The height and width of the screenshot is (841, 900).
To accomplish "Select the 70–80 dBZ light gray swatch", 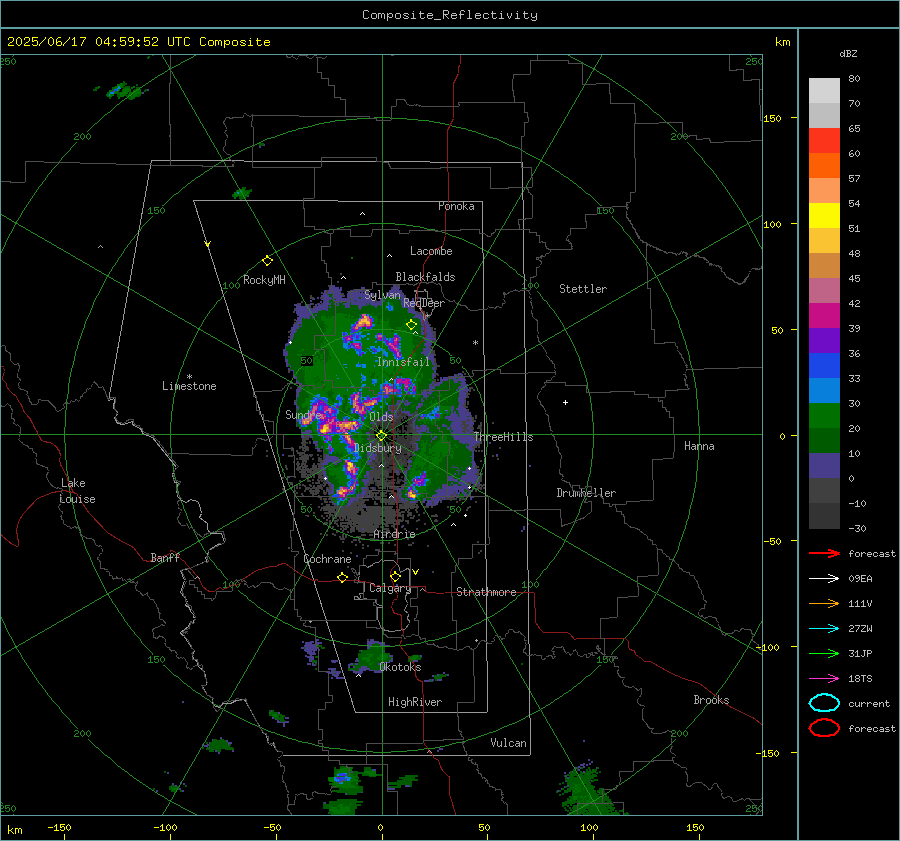I will coord(824,91).
